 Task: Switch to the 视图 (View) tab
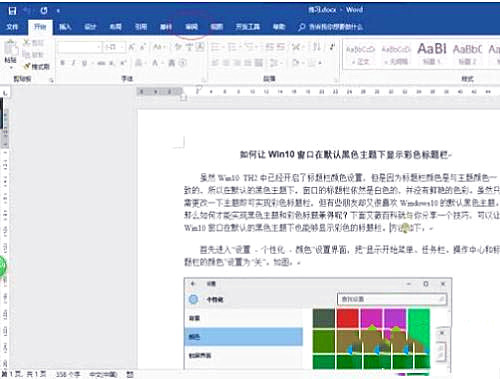[217, 27]
